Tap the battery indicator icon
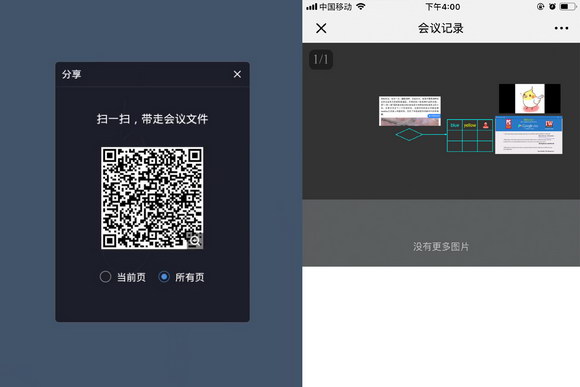580x387 pixels. (x=568, y=7)
